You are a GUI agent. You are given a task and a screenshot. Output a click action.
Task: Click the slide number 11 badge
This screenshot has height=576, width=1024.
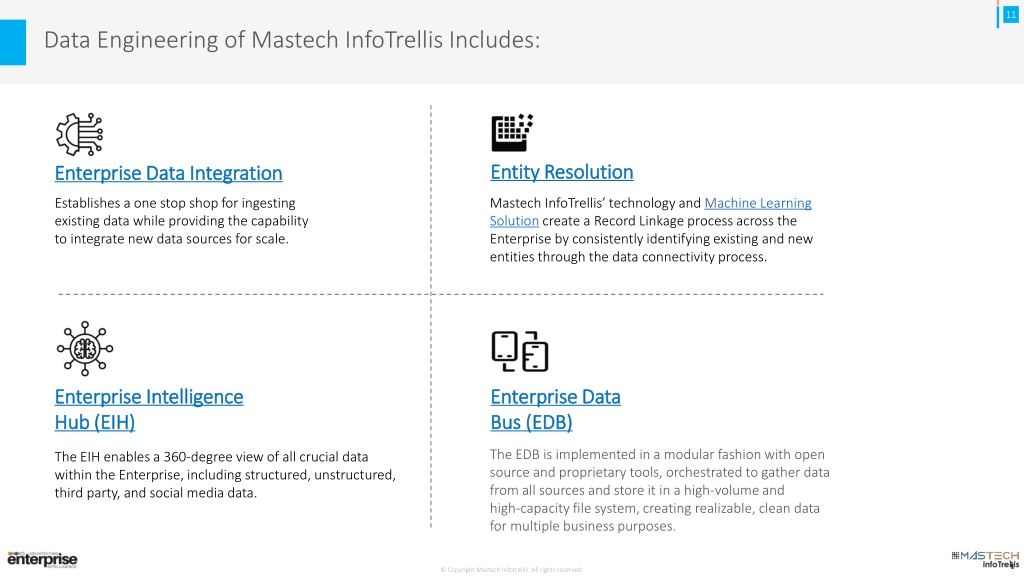pos(1010,14)
